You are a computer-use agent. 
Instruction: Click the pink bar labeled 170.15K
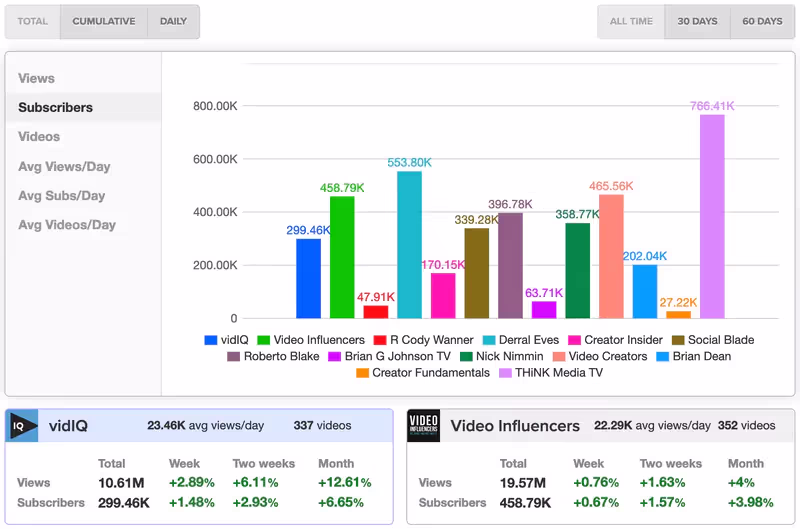pyautogui.click(x=443, y=296)
